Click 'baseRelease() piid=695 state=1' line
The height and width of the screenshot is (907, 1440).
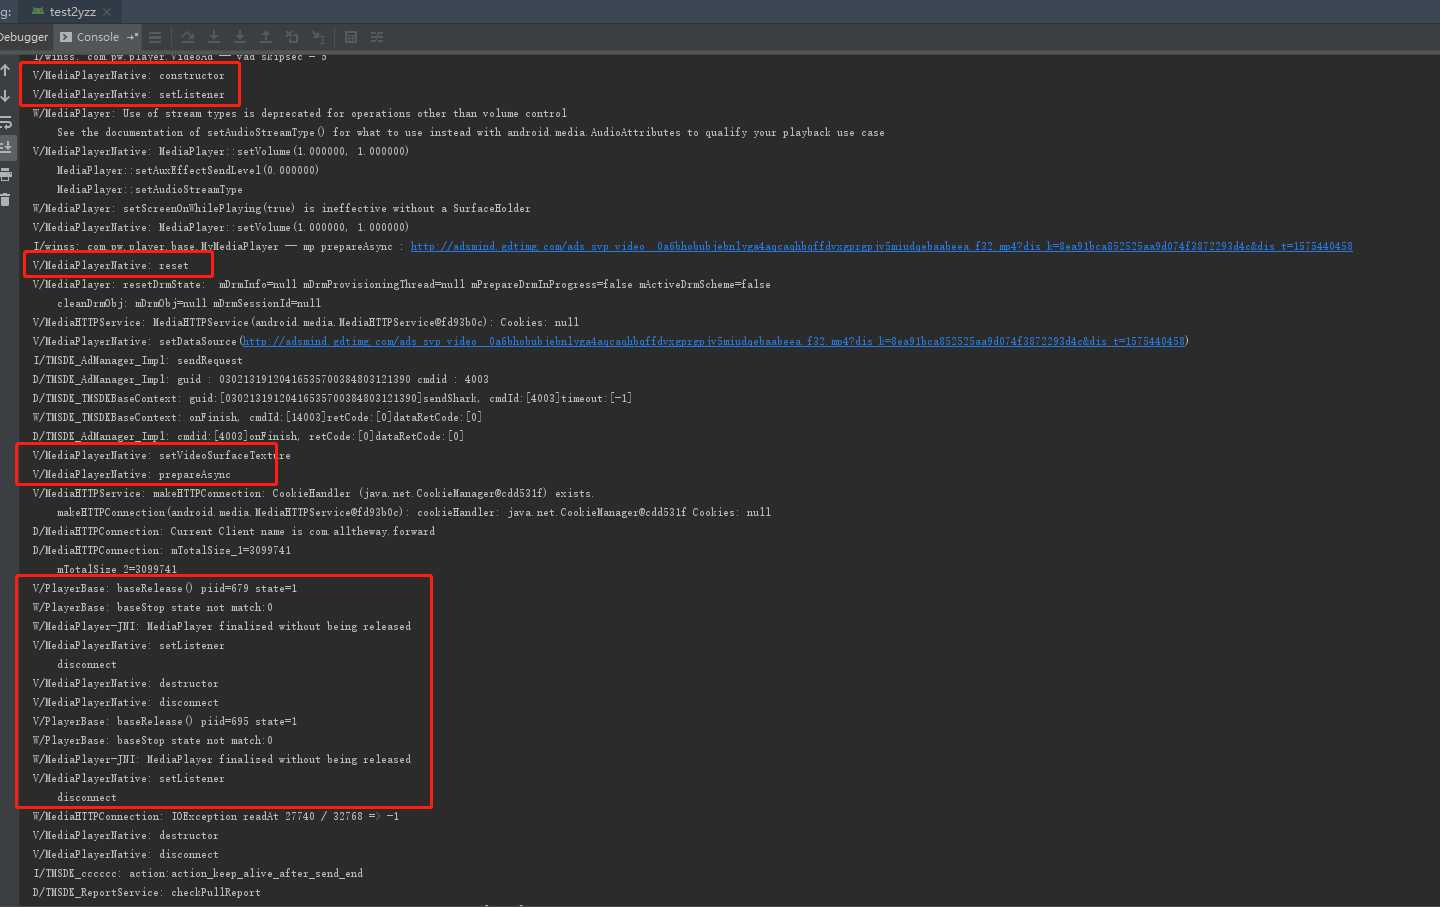[x=164, y=721]
